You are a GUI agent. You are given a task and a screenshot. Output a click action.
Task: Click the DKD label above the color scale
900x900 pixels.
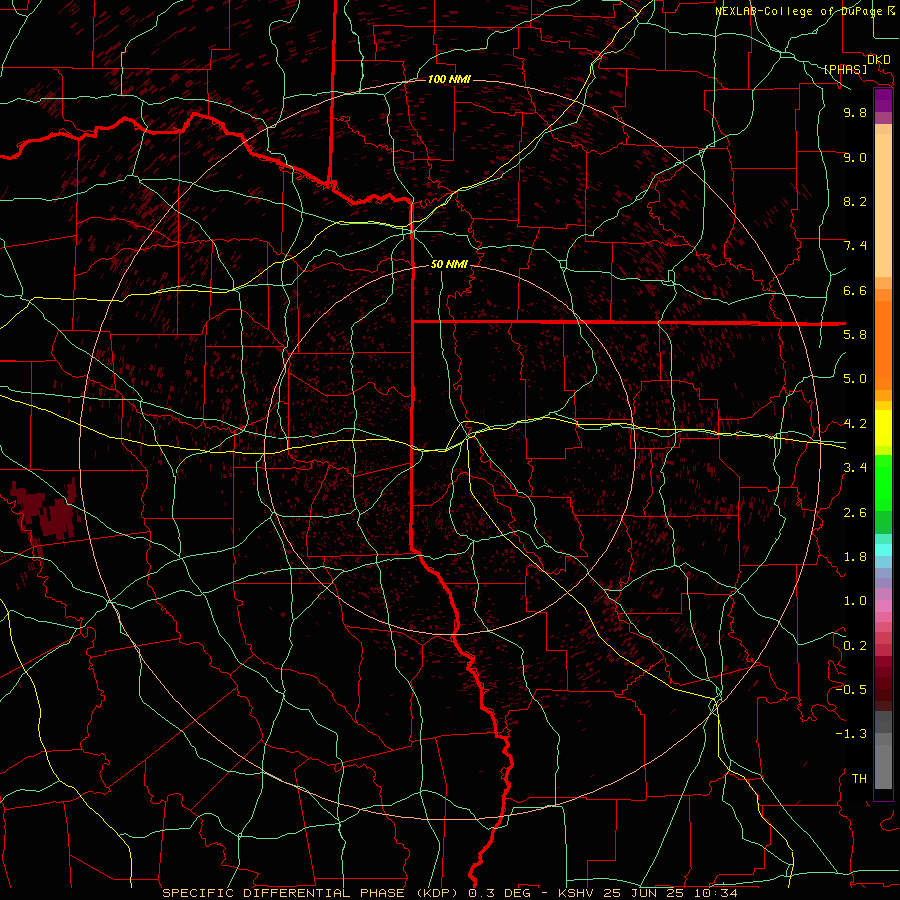878,60
